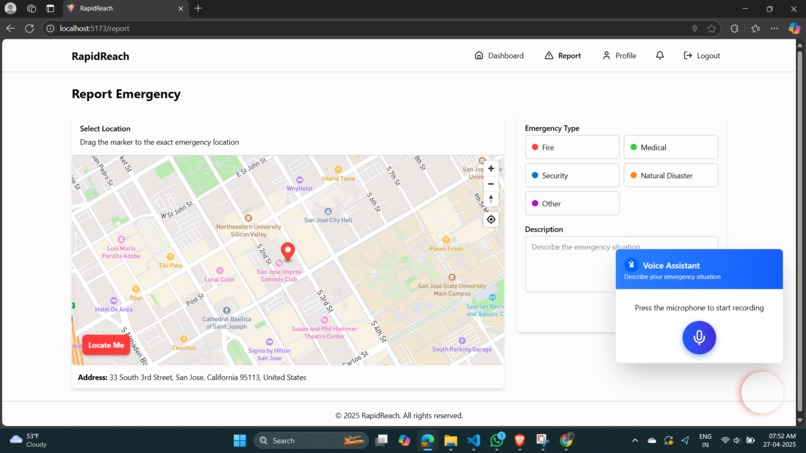The image size is (806, 453).
Task: Click the Locate Me button
Action: (106, 345)
